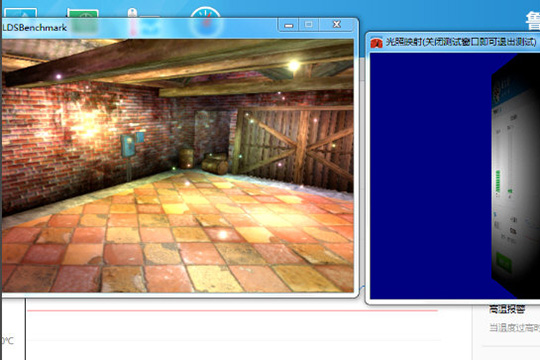Close the LDSBenchmark window
This screenshot has height=360, width=540.
click(x=336, y=24)
